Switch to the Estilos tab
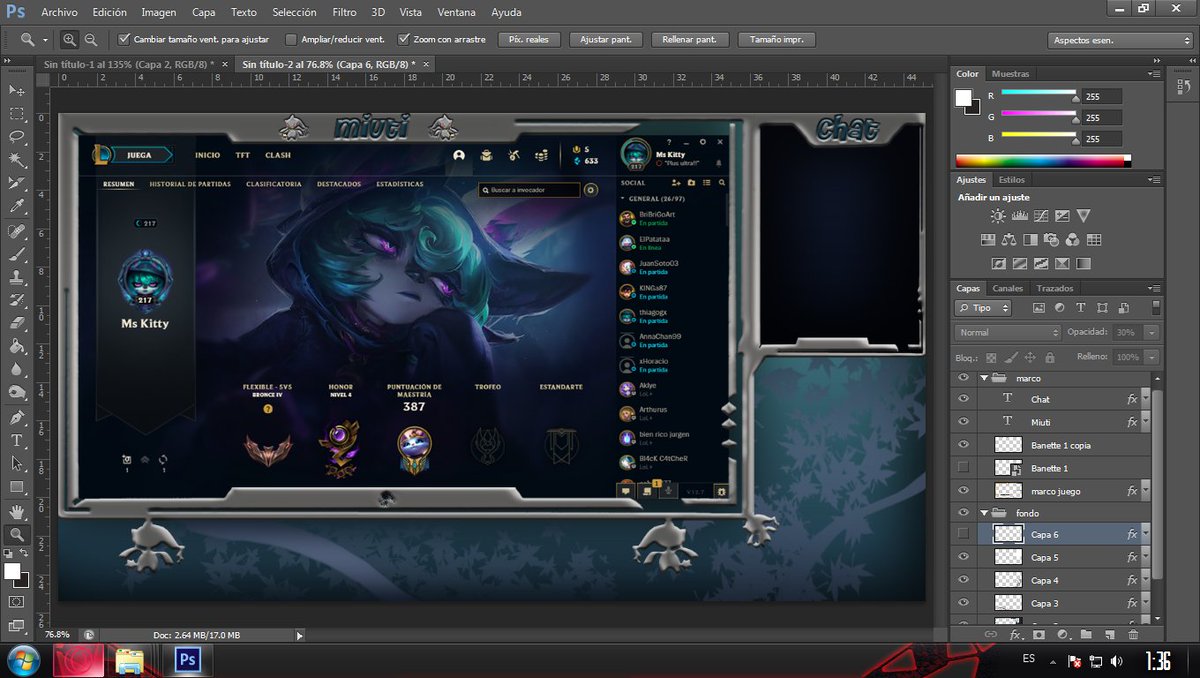 coord(1012,180)
